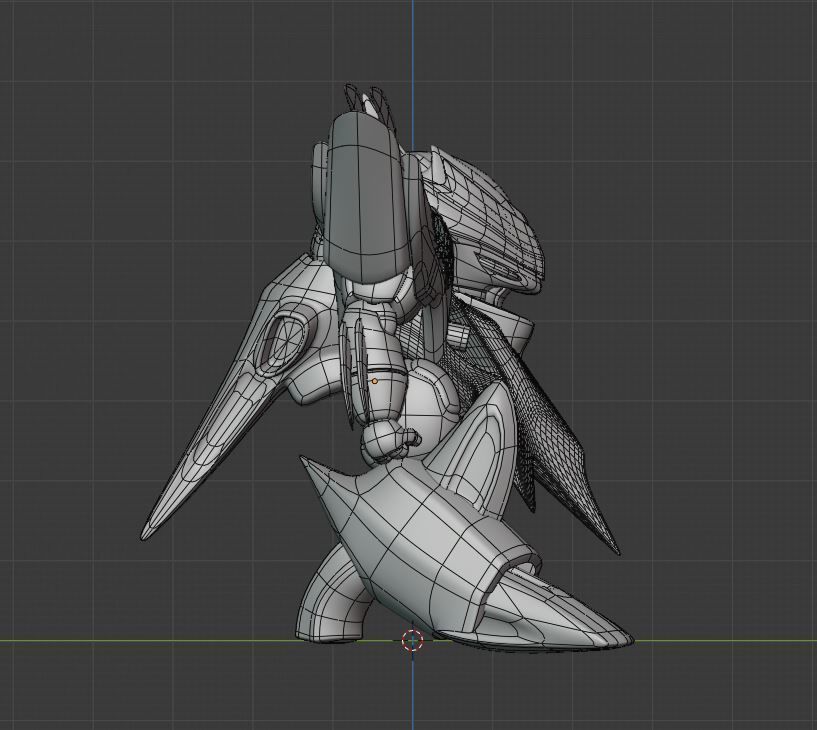Viewport: 817px width, 730px height.
Task: Click the orange object origin dot
Action: (x=375, y=381)
